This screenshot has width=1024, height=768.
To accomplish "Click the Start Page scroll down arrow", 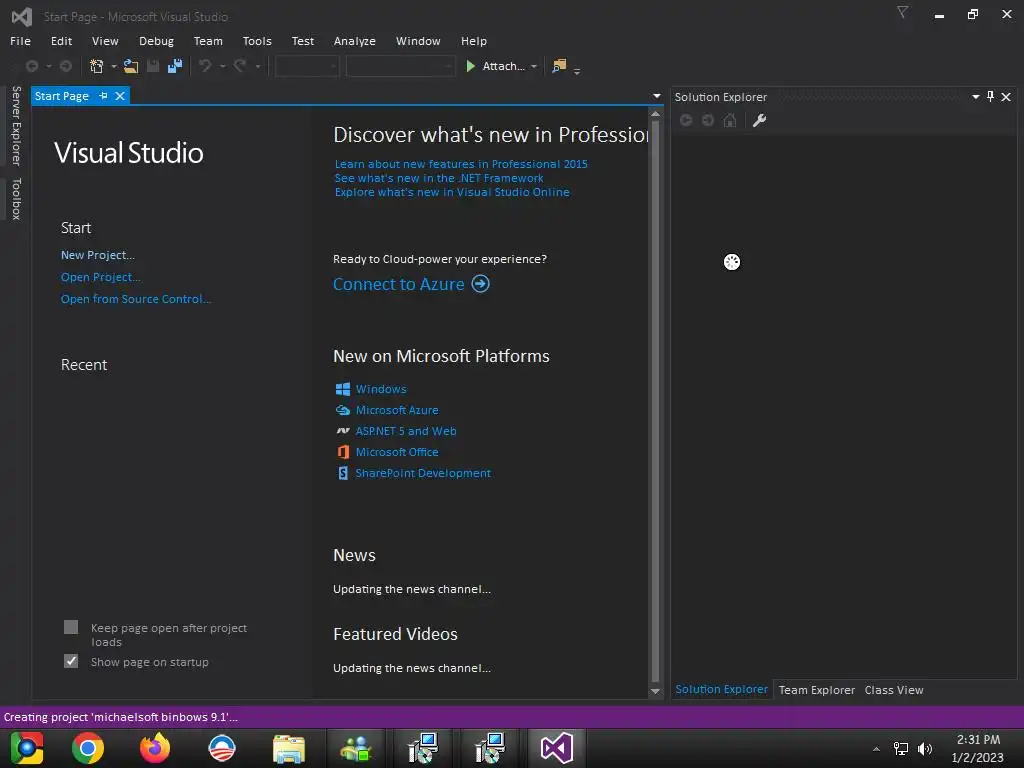I will 656,692.
